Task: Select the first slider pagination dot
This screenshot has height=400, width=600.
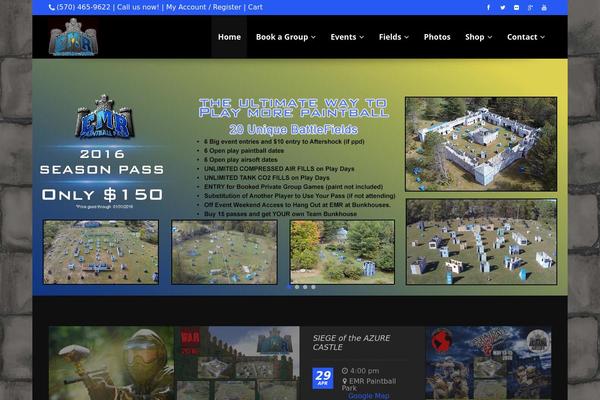Action: pos(289,287)
